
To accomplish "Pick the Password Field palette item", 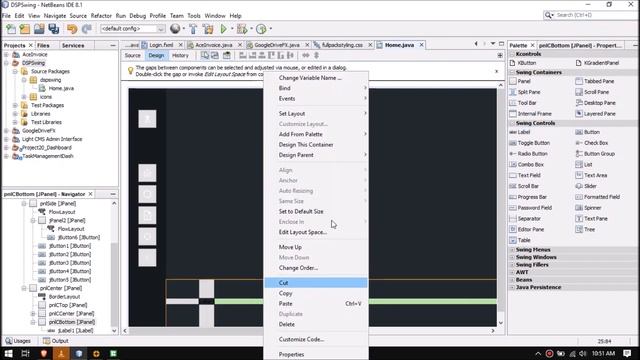I will click(x=531, y=208).
